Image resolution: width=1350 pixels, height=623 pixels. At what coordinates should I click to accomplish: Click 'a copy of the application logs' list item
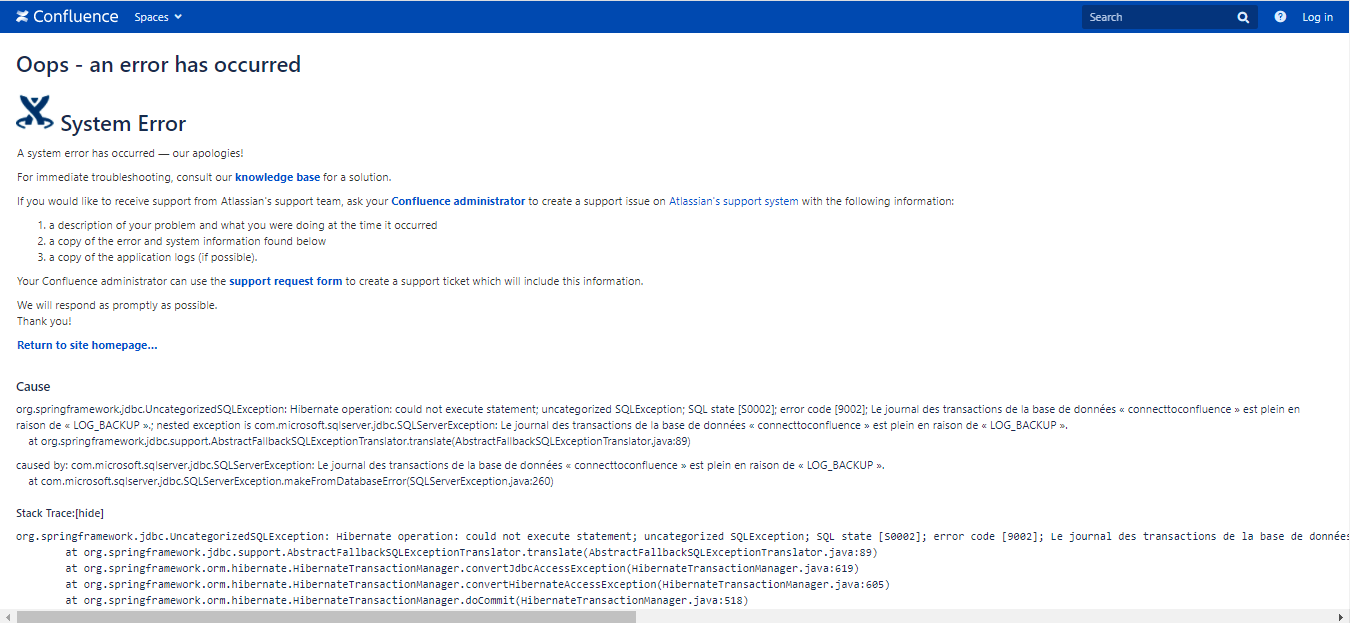(x=153, y=257)
